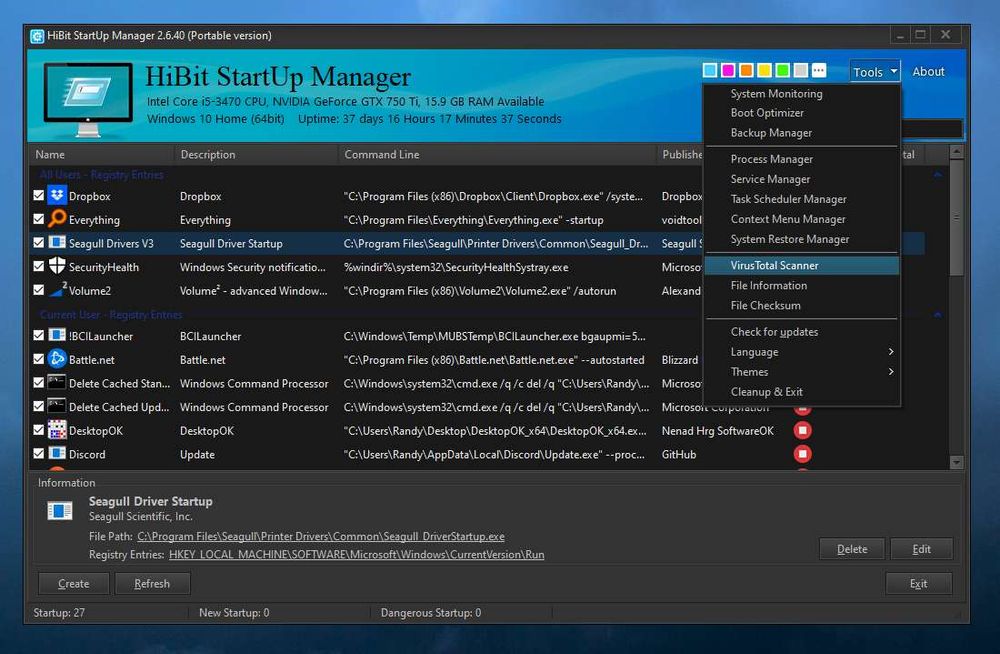The image size is (1000, 654).
Task: Open Service Manager
Action: point(802,179)
